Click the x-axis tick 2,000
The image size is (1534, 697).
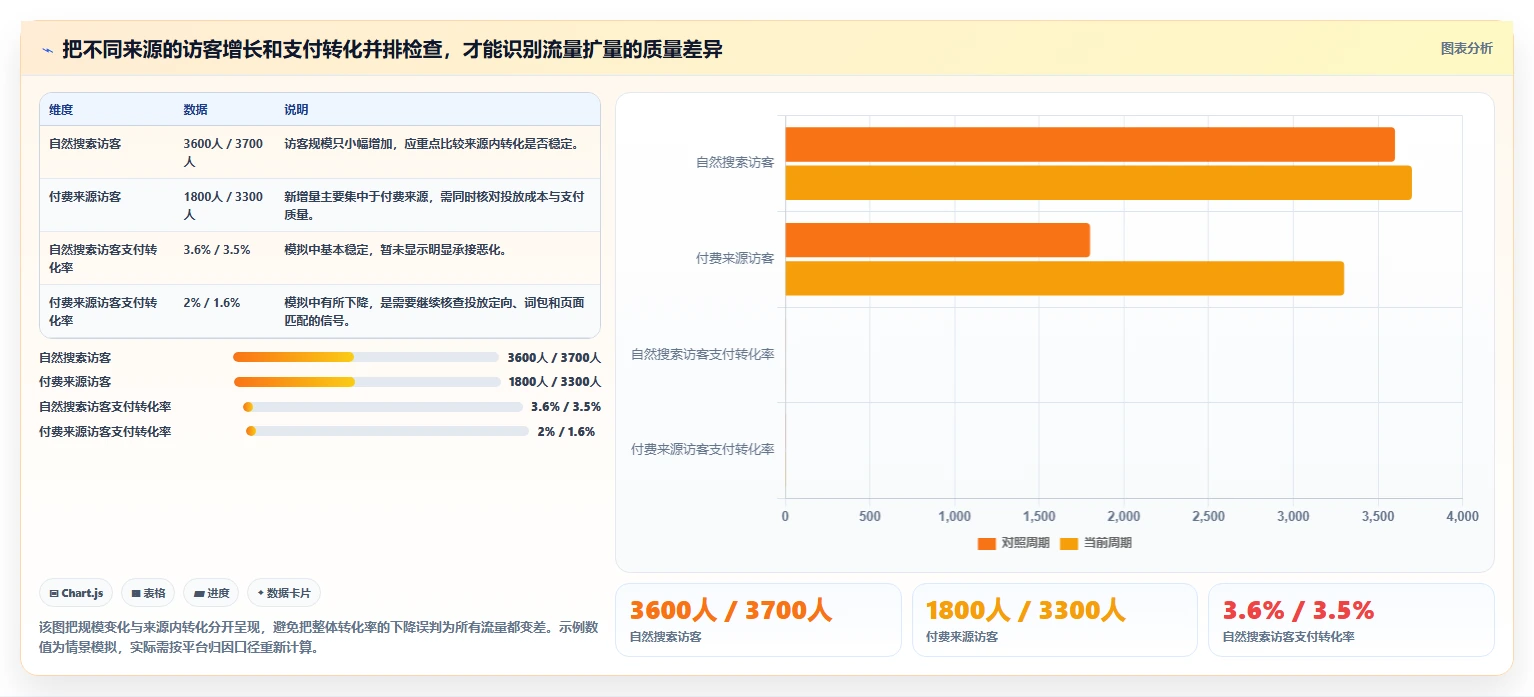(1124, 517)
